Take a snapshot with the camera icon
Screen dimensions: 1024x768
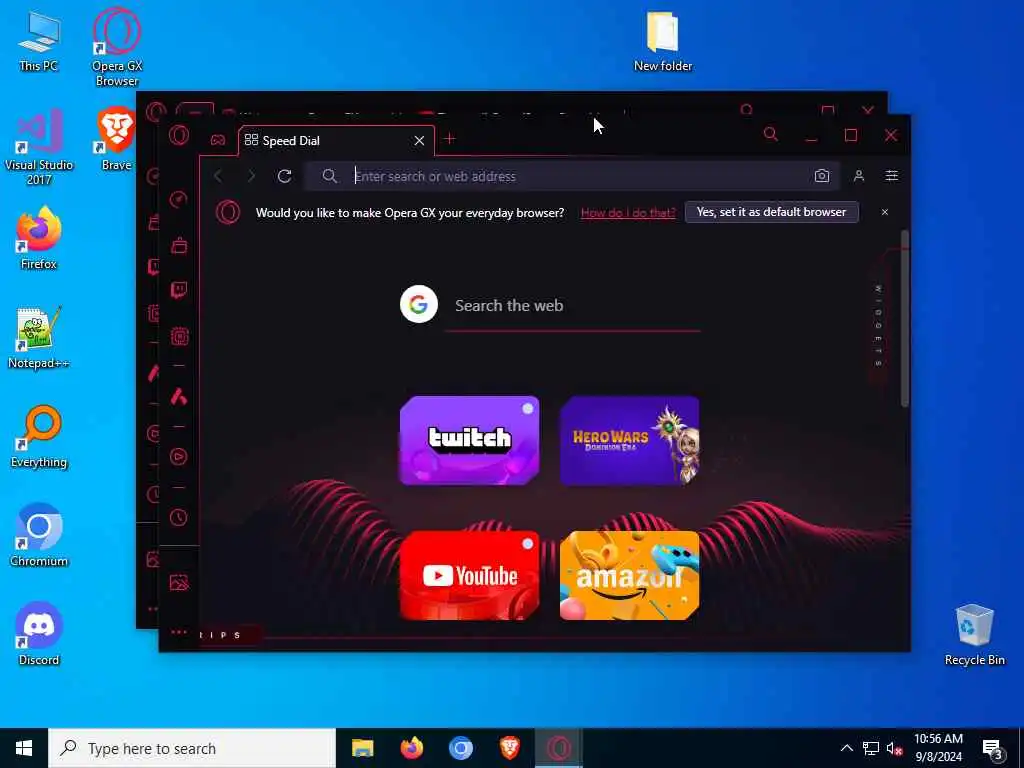[x=822, y=176]
